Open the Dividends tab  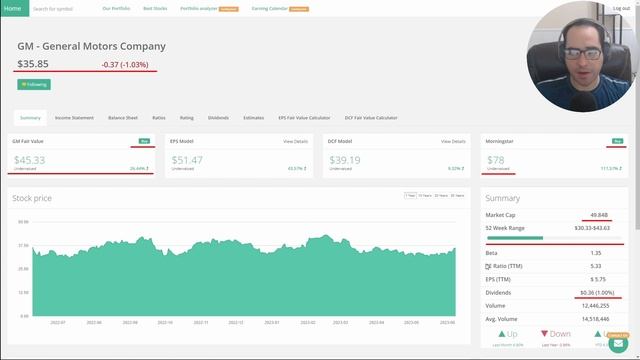(218, 118)
